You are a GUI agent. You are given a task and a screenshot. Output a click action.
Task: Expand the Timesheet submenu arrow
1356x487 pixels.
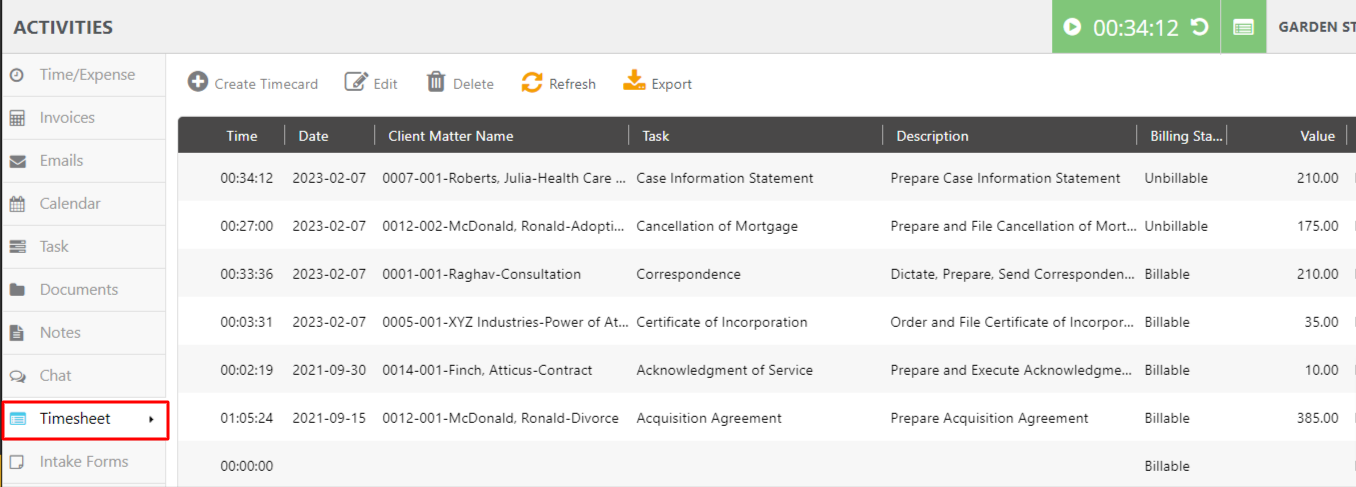tap(151, 420)
